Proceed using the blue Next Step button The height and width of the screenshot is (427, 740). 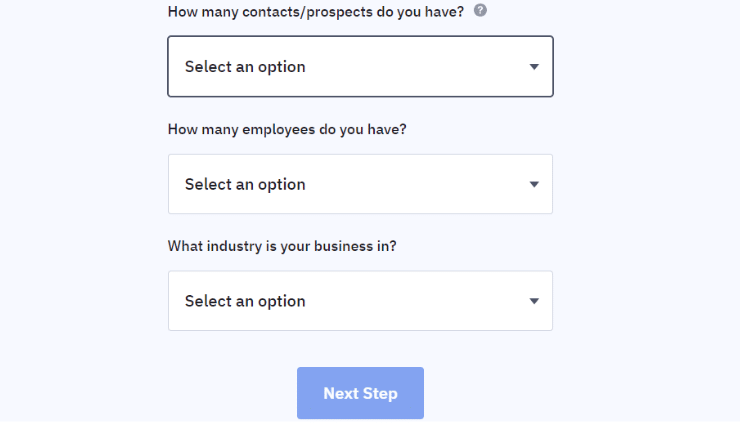coord(360,393)
